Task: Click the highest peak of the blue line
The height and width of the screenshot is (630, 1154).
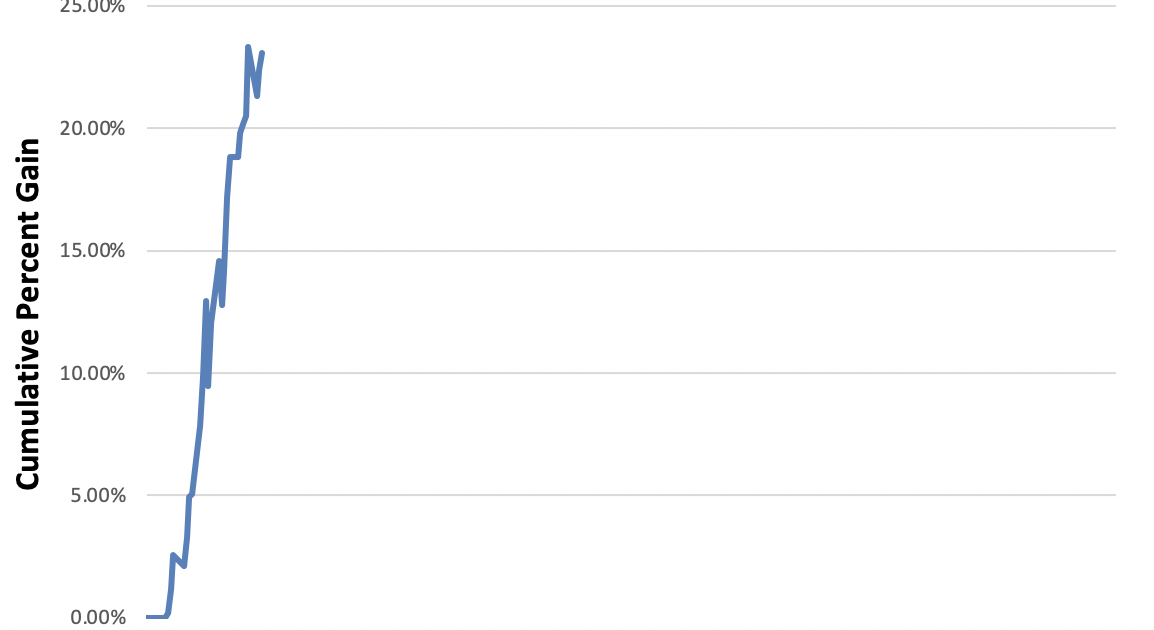Action: point(247,47)
